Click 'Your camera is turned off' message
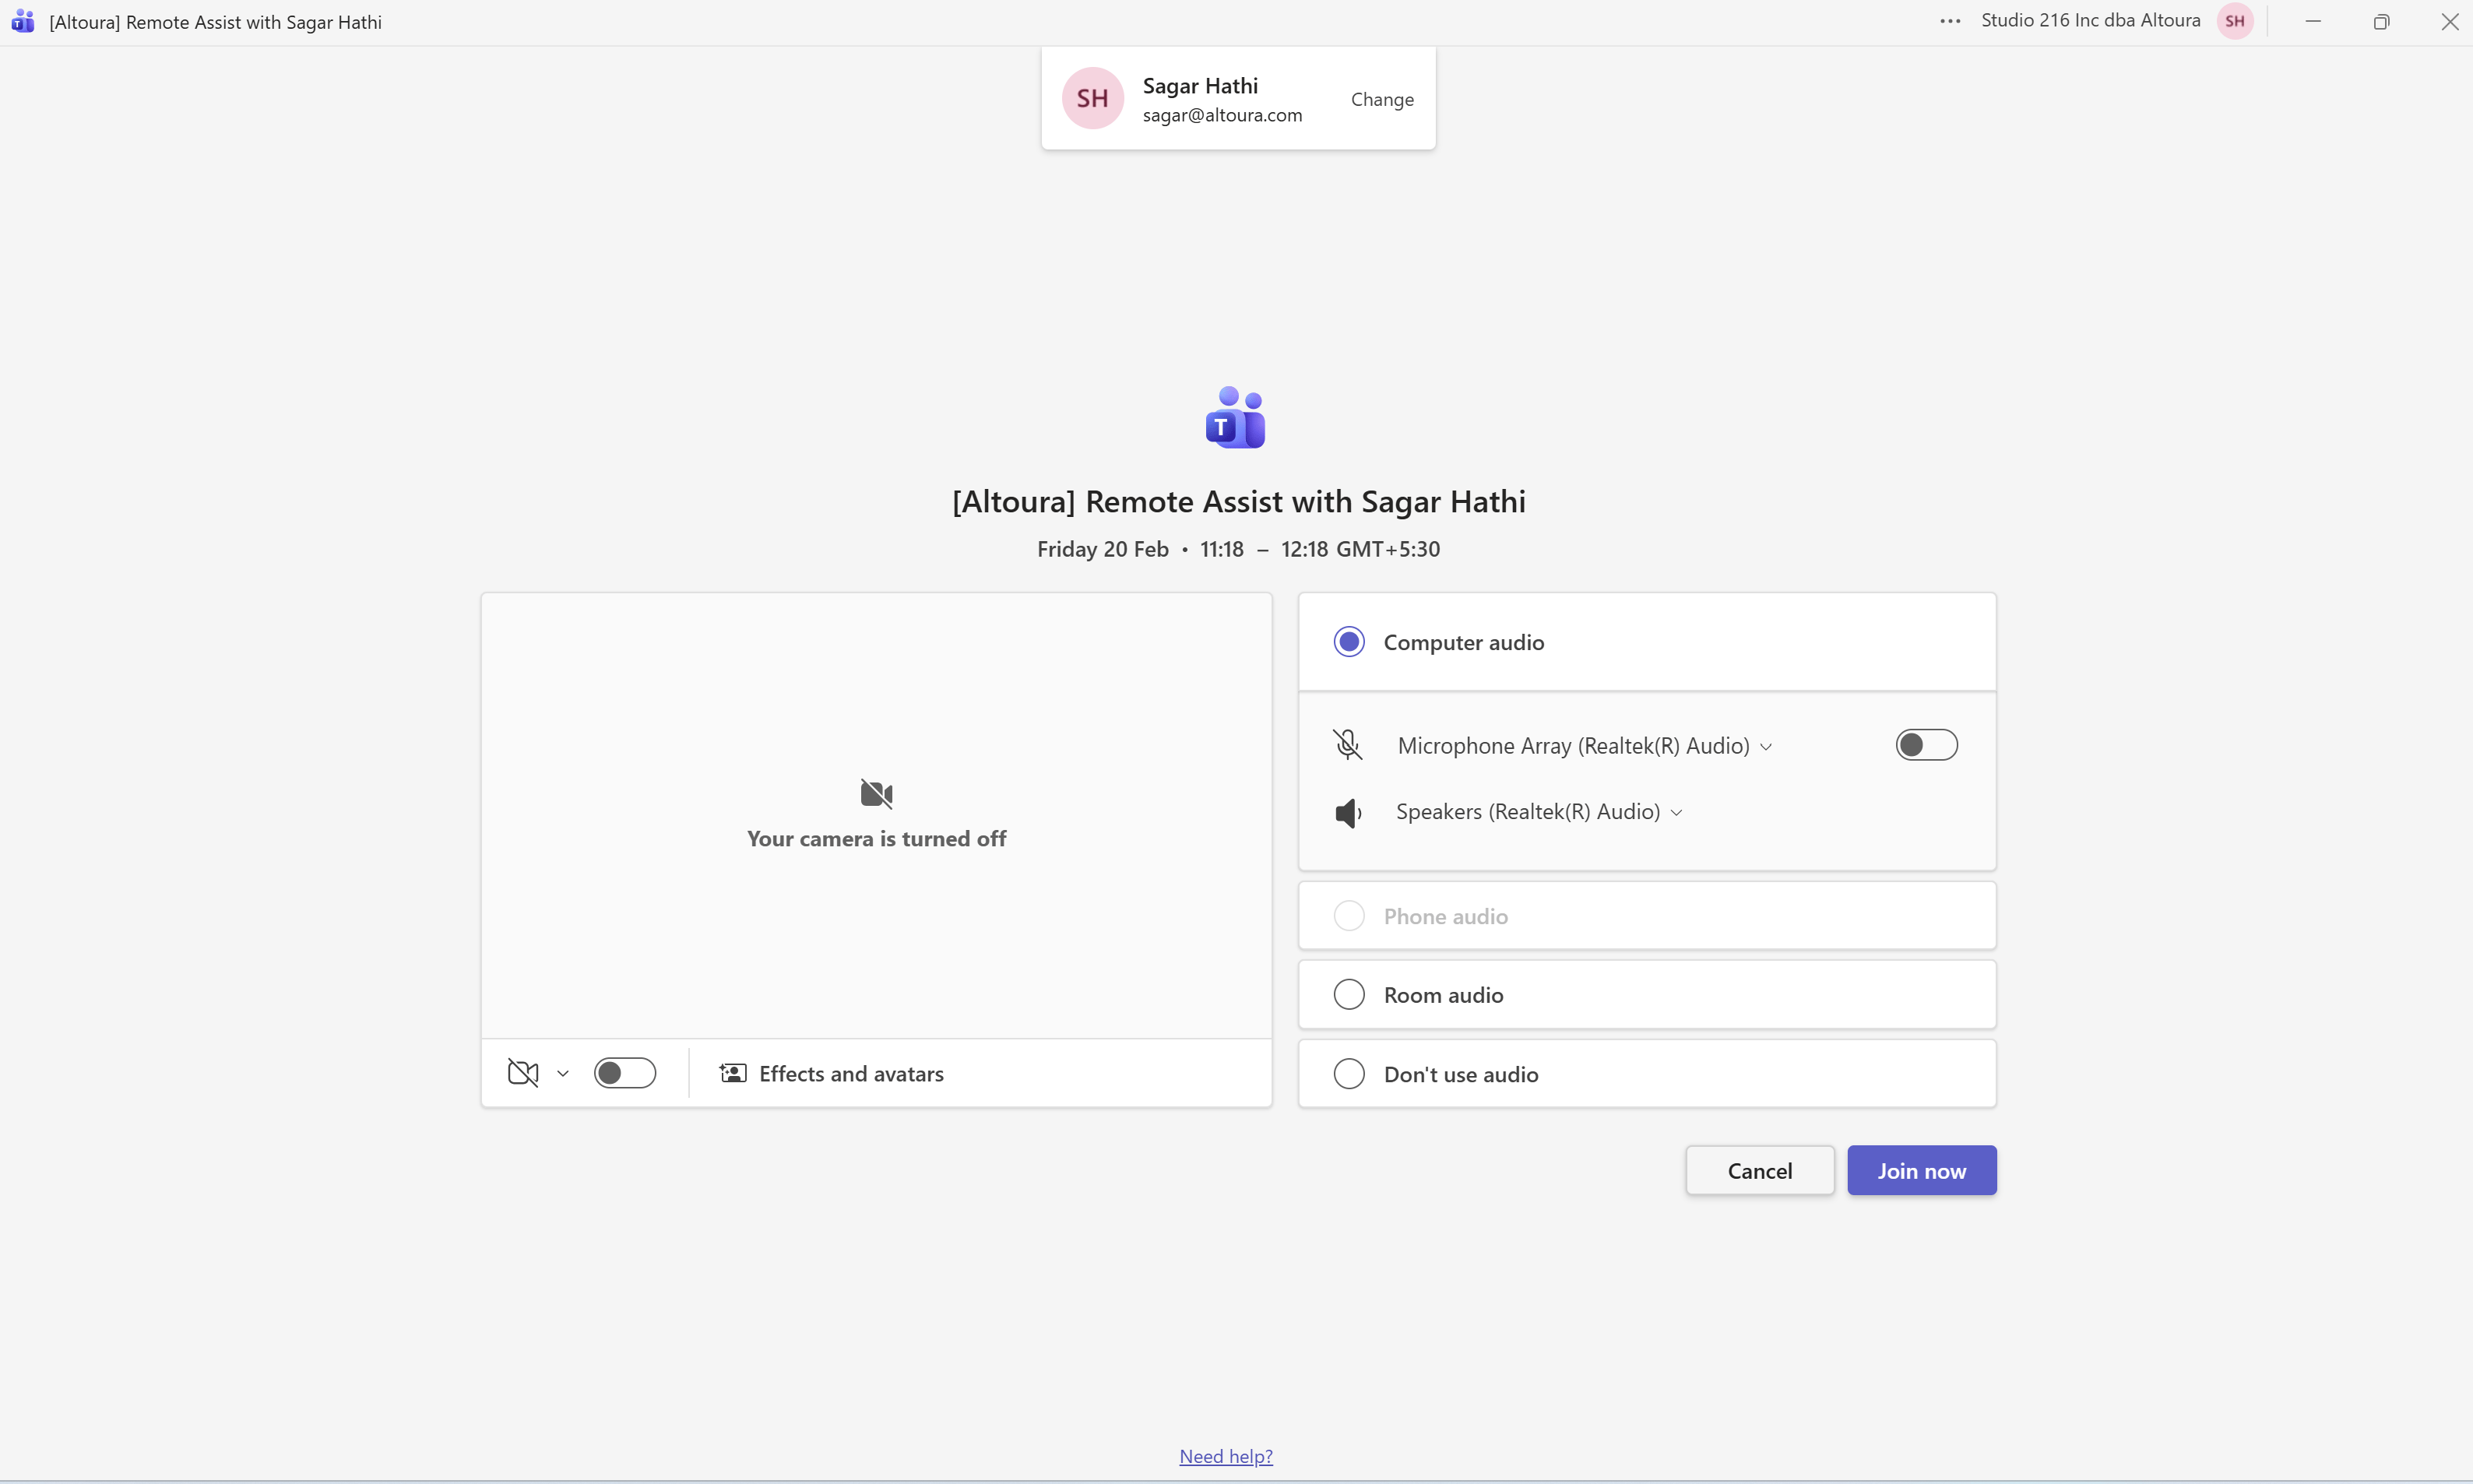2473x1484 pixels. (876, 839)
